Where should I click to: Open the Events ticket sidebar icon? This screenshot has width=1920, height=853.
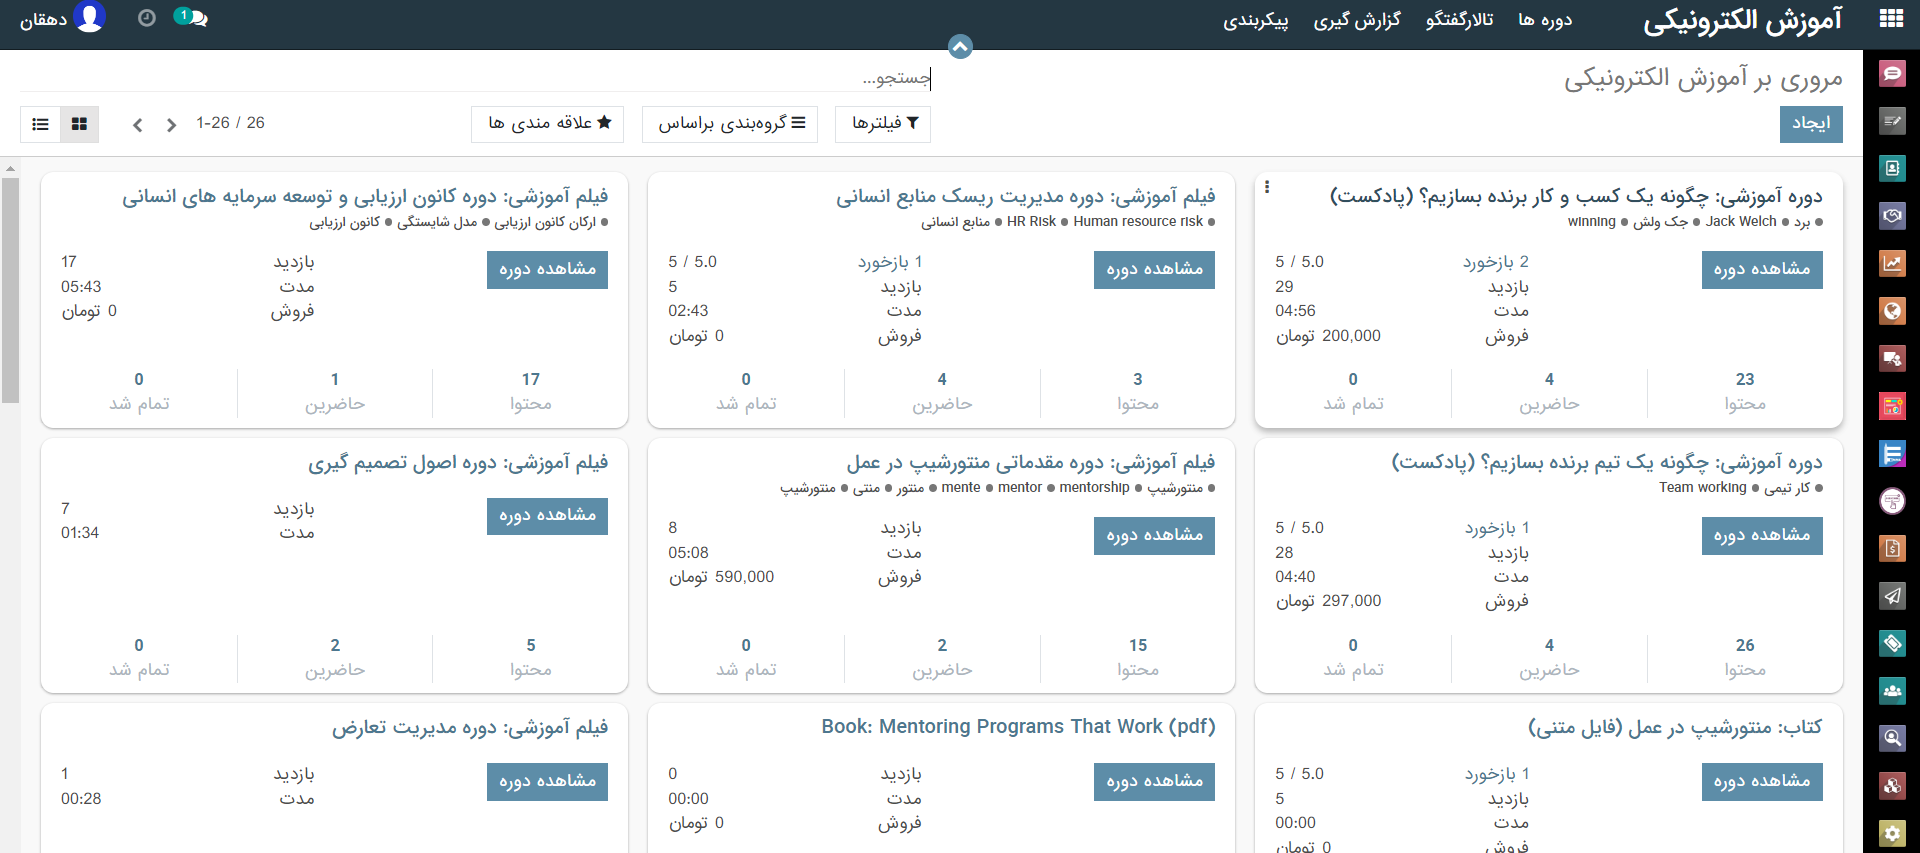tap(1892, 643)
